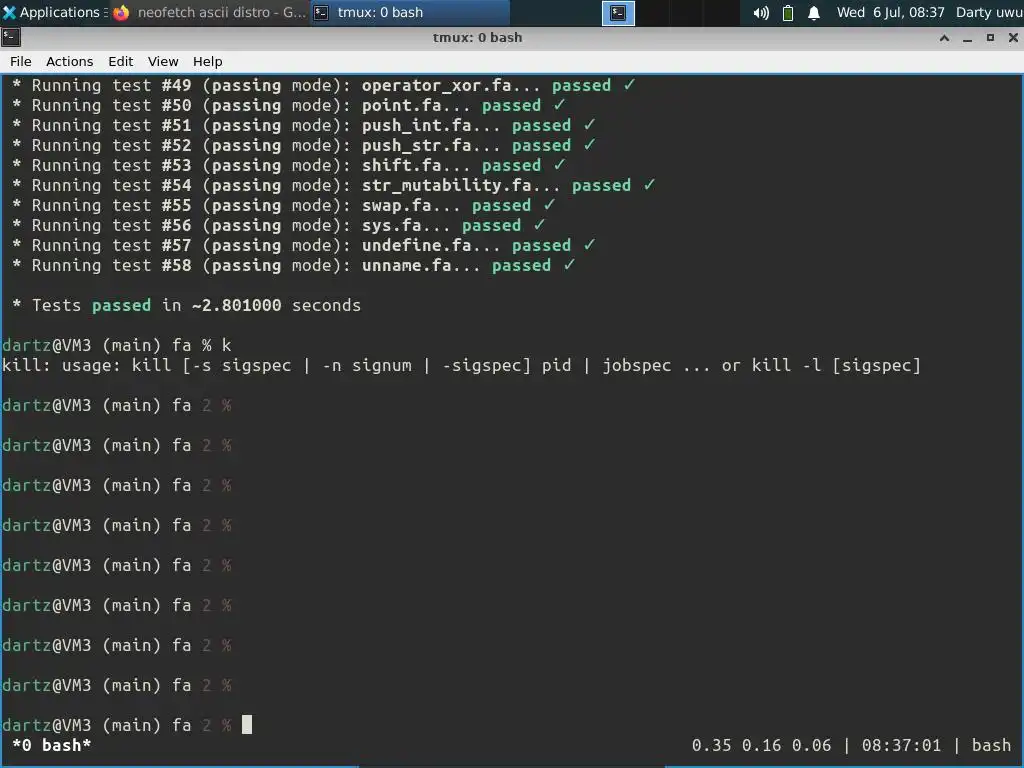Click the load average 0.35 0.16 0.06

761,745
